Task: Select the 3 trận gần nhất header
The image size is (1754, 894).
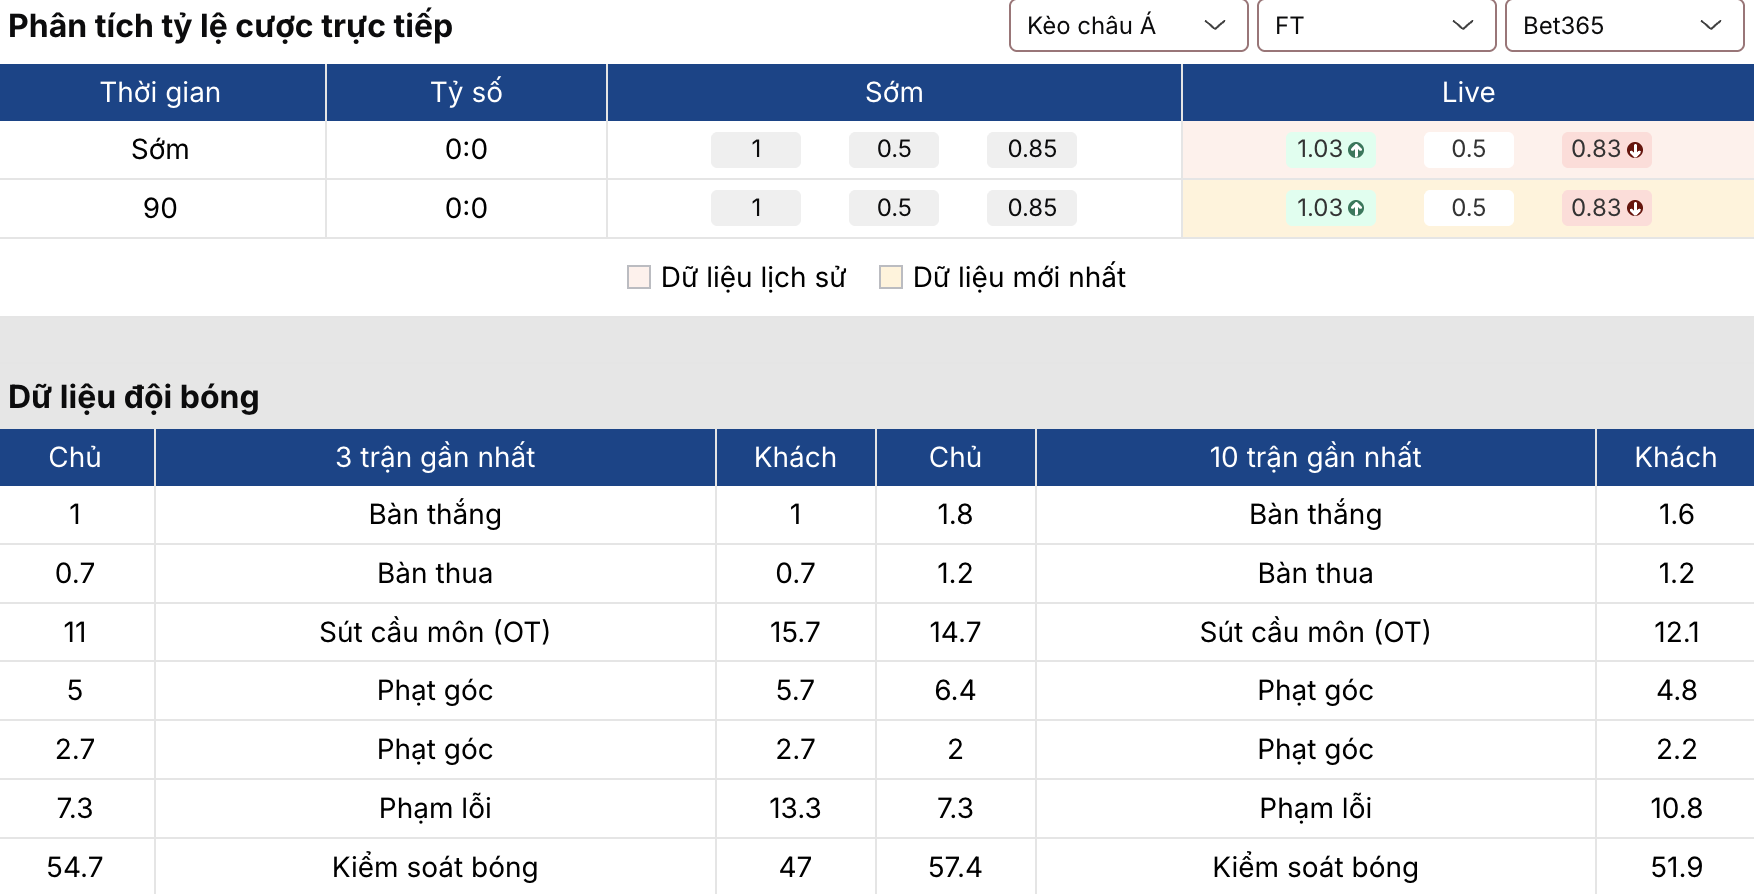Action: (x=435, y=457)
